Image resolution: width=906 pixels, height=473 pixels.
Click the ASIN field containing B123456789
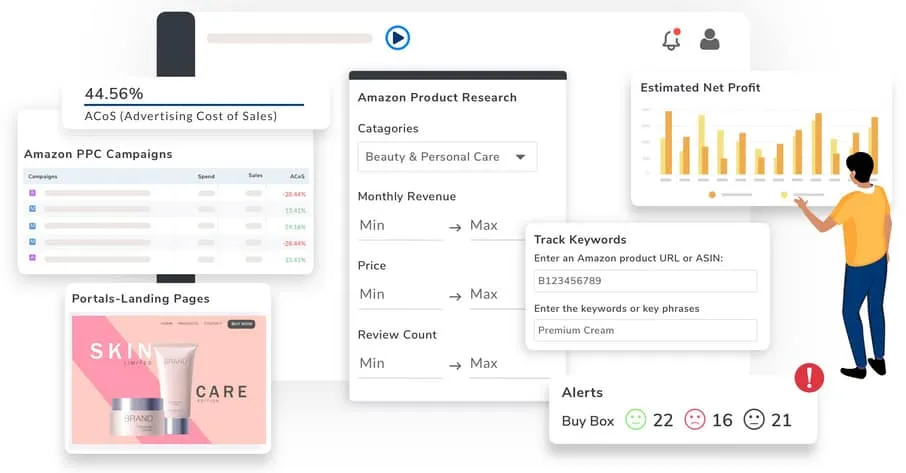coord(644,281)
